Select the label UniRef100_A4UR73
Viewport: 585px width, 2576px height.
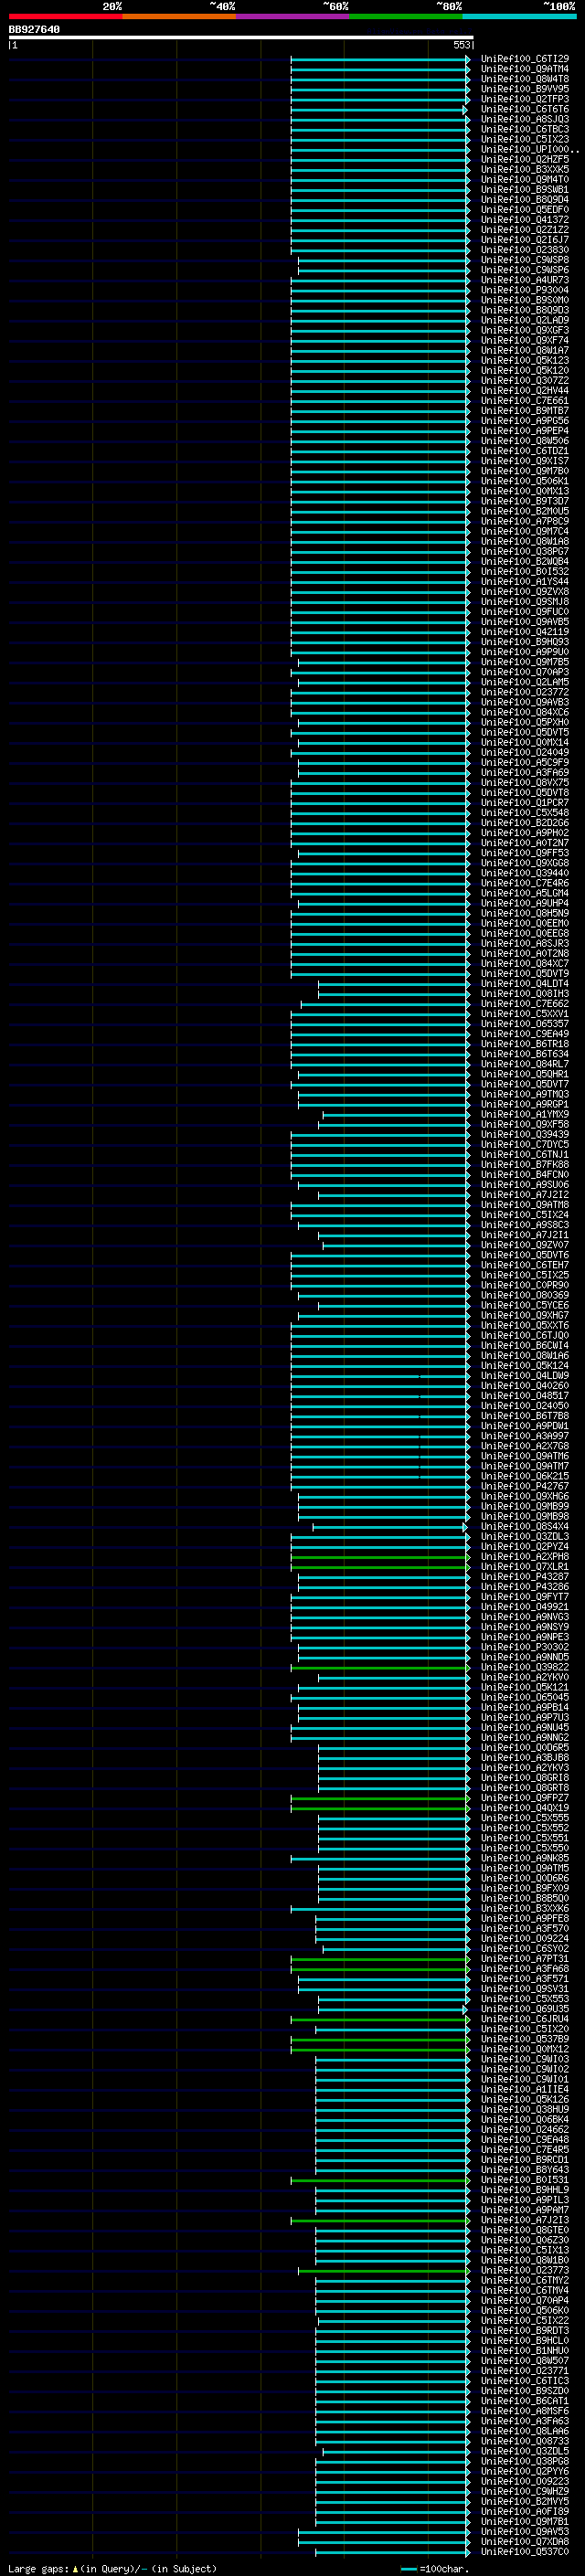click(x=524, y=281)
